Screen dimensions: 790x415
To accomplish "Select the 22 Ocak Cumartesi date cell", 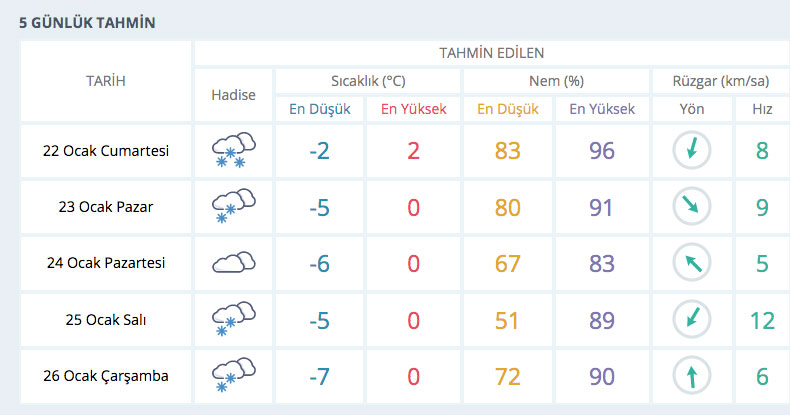I will point(105,151).
